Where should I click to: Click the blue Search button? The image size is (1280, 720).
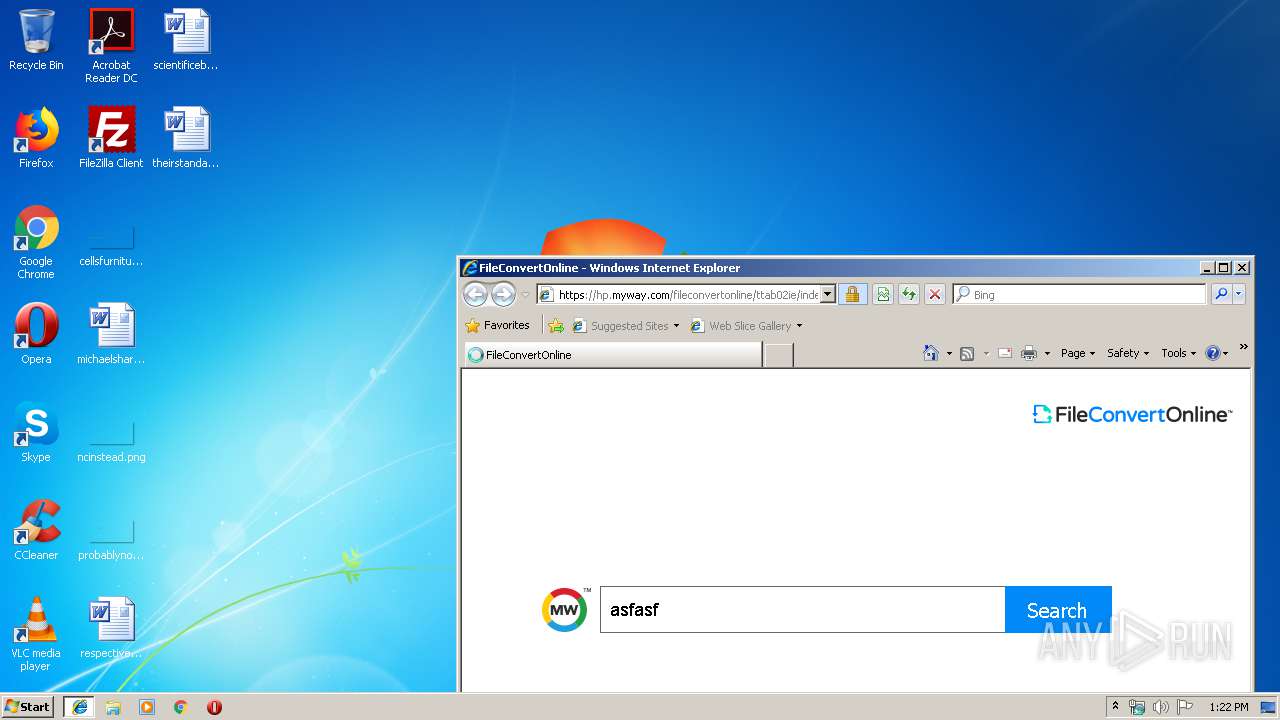tap(1057, 609)
